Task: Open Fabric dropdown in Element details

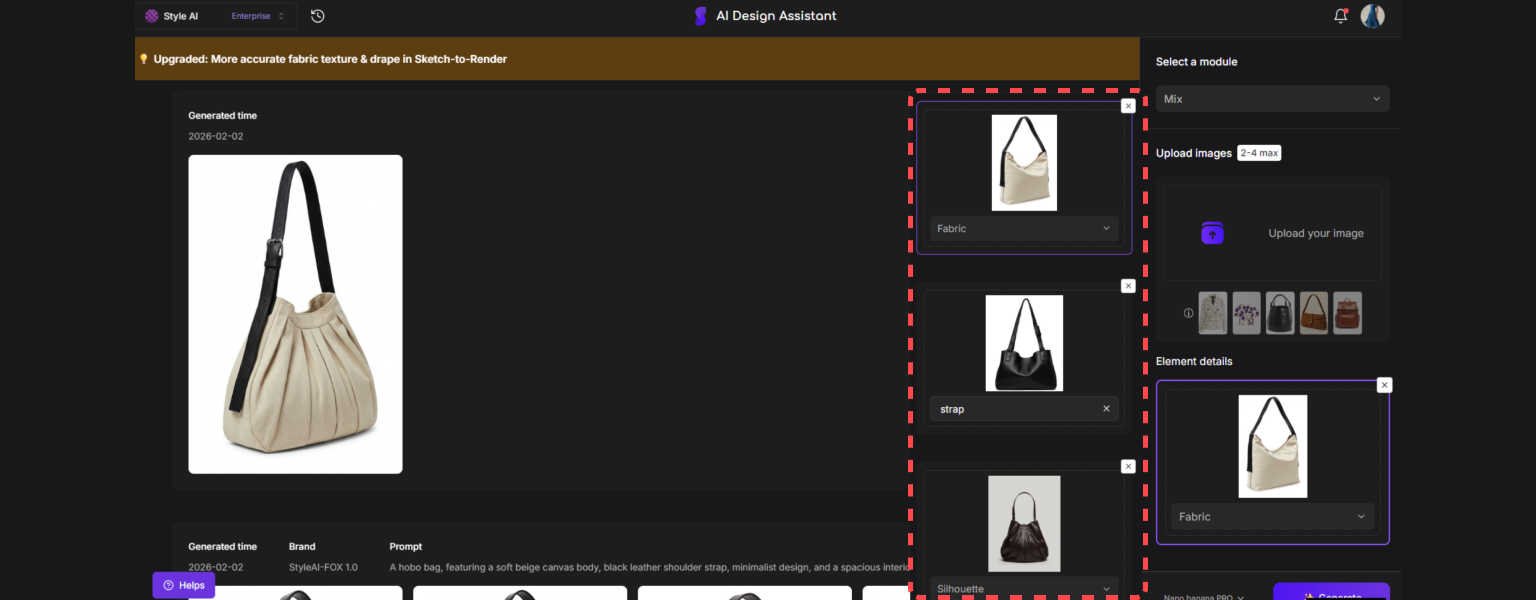Action: (1272, 517)
